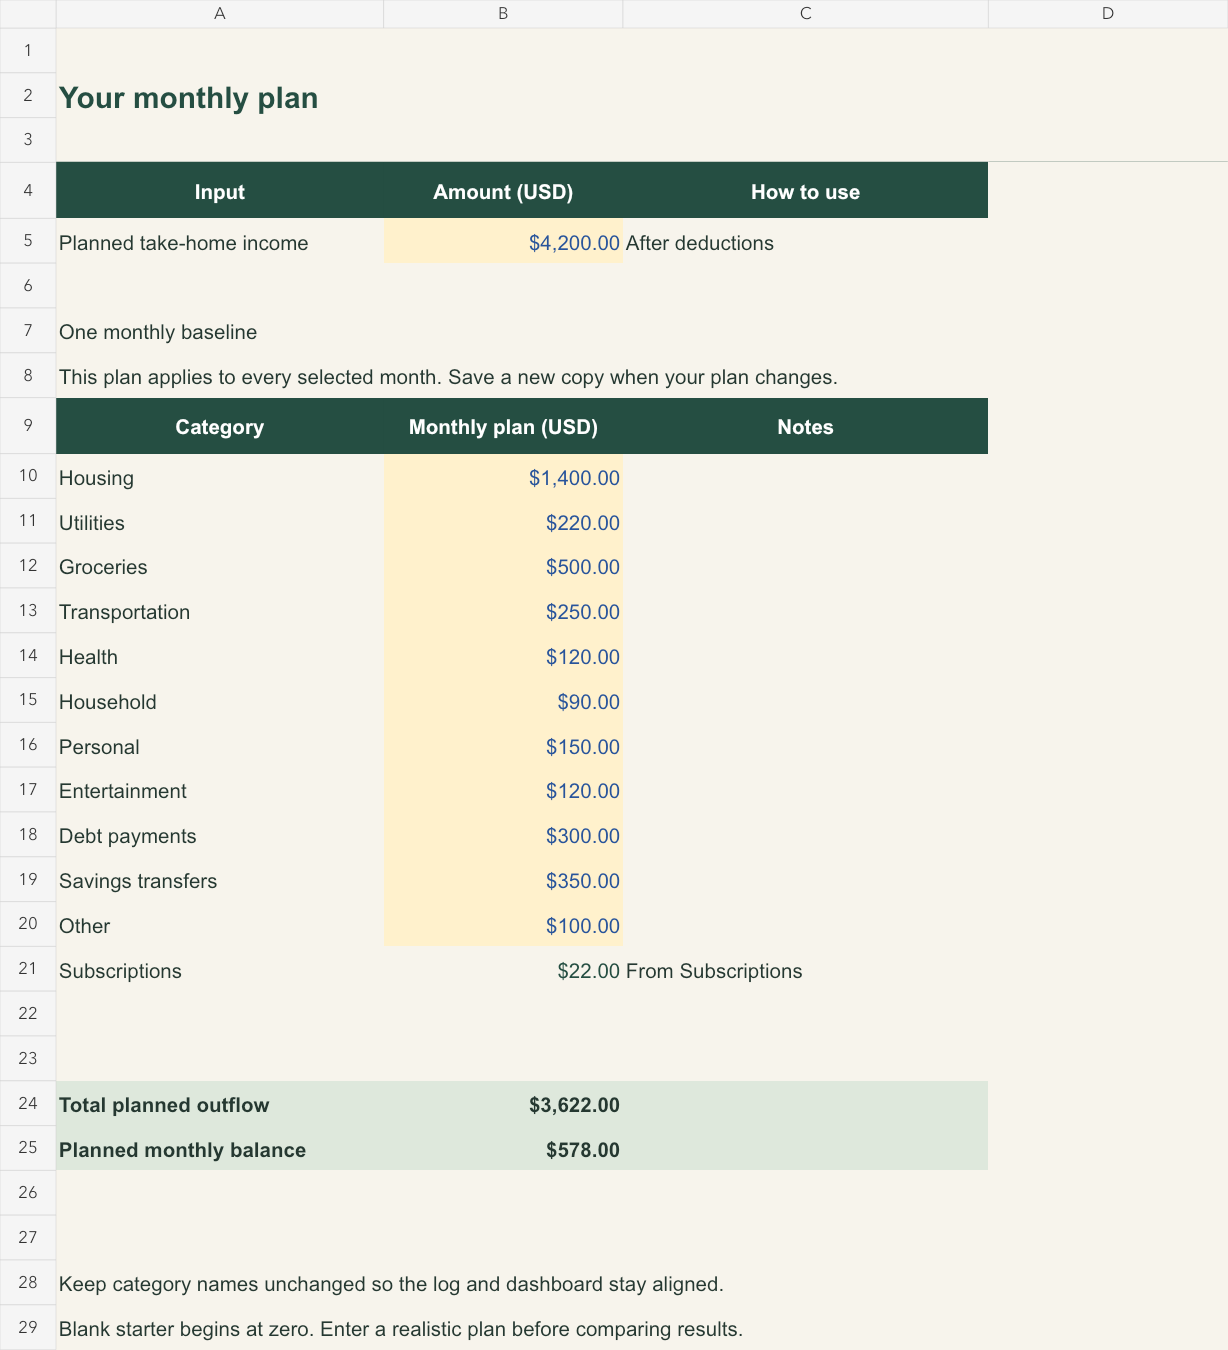Select row 5 header

click(x=28, y=241)
